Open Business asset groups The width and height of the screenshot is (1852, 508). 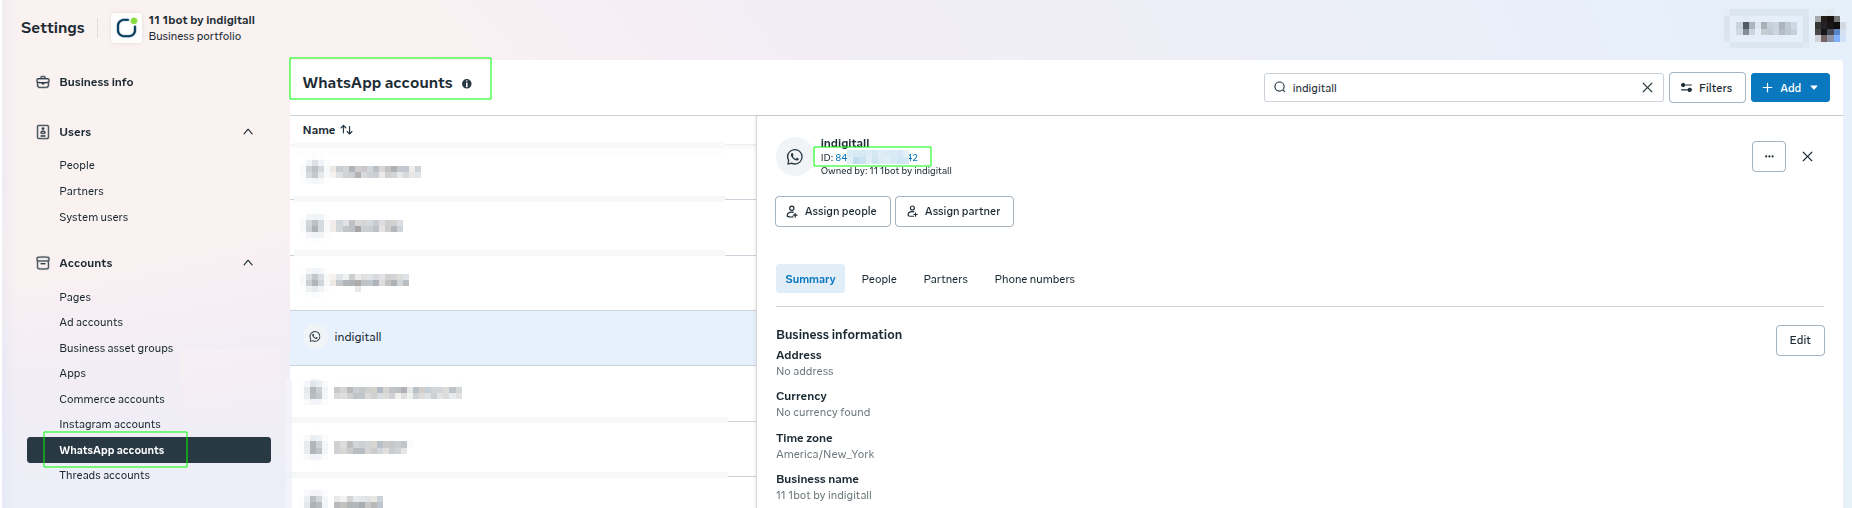[116, 348]
